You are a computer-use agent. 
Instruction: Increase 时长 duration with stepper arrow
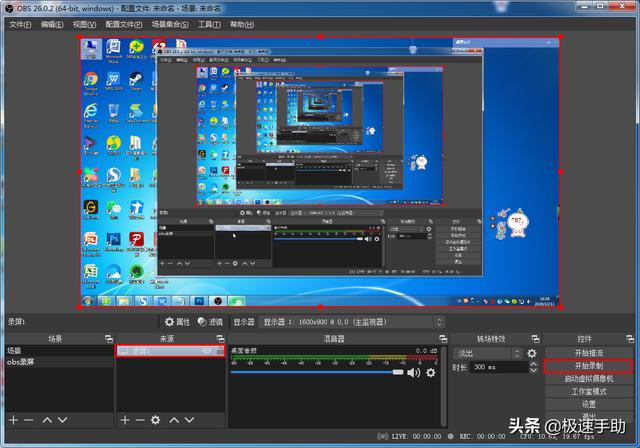click(533, 365)
